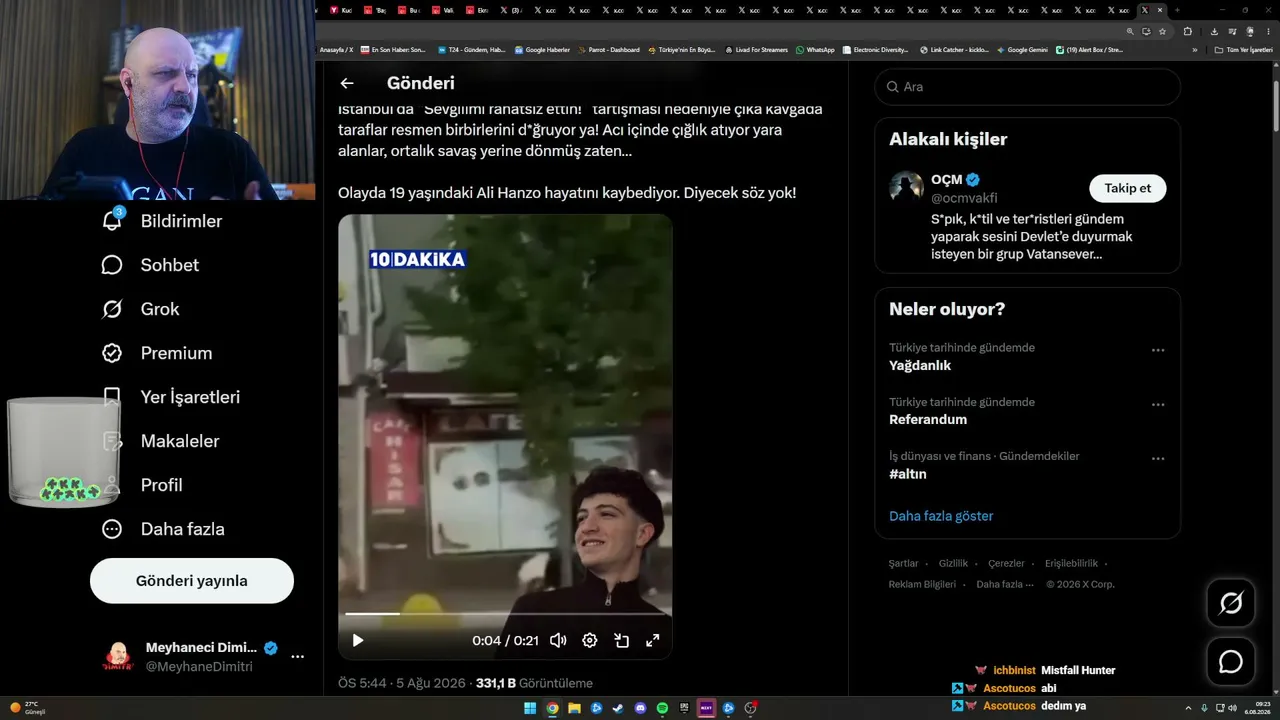
Task: Open more options for Referandum trend
Action: pyautogui.click(x=1158, y=405)
